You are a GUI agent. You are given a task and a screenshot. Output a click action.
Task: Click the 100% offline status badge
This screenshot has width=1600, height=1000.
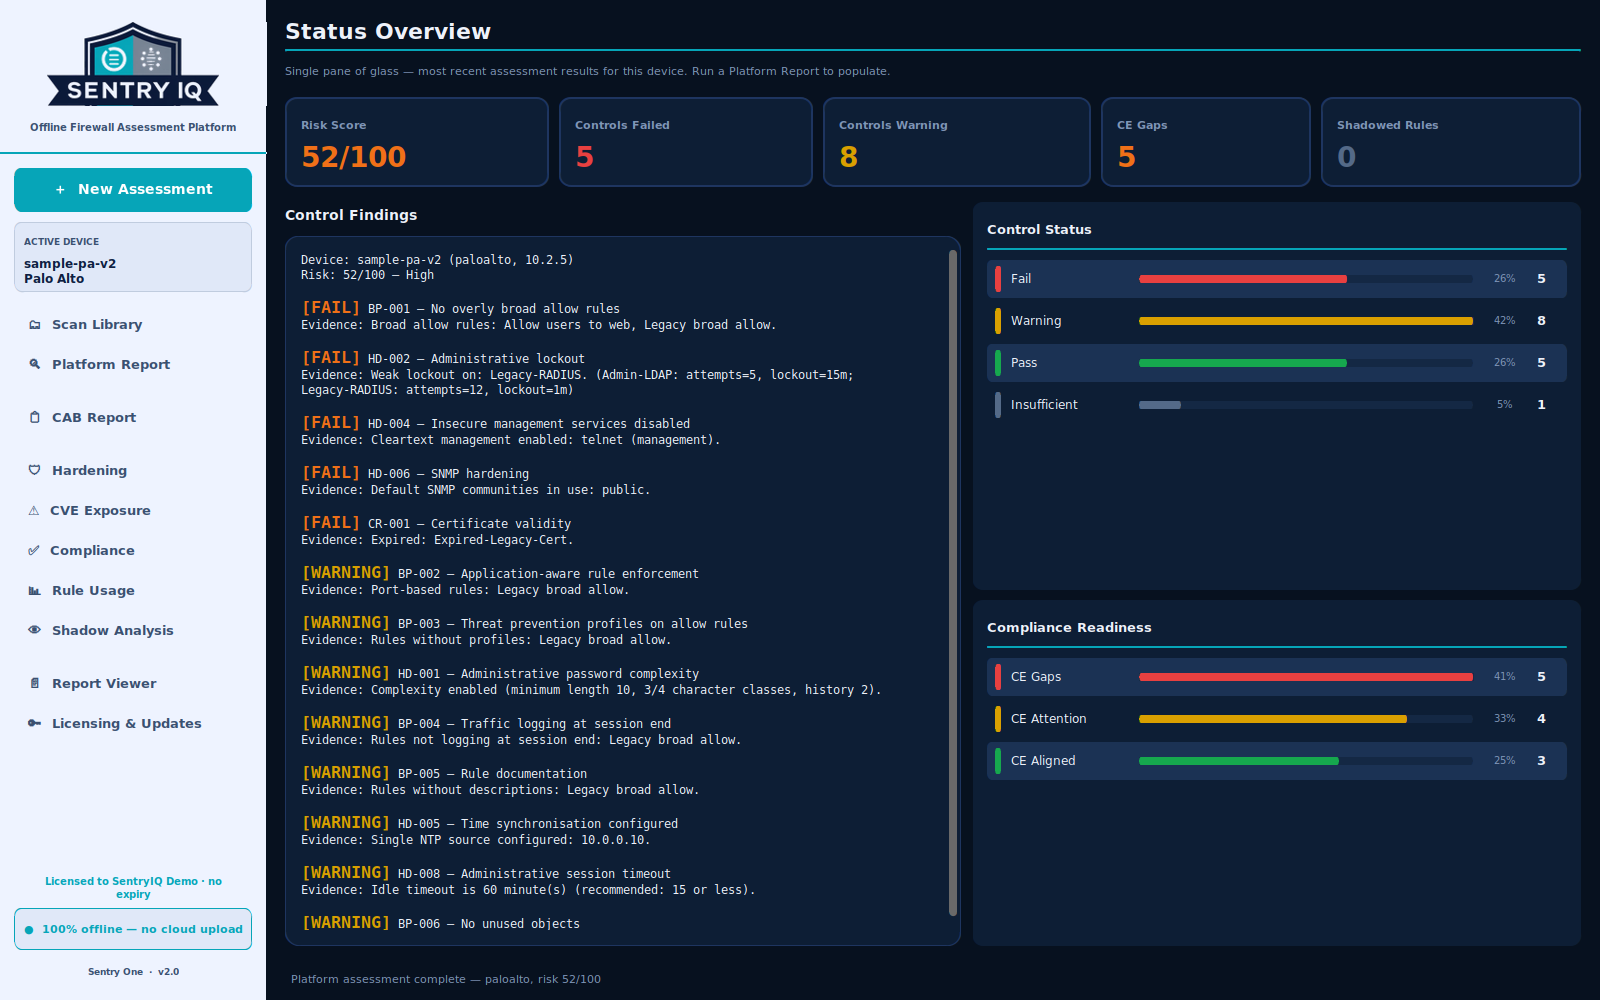pos(133,929)
